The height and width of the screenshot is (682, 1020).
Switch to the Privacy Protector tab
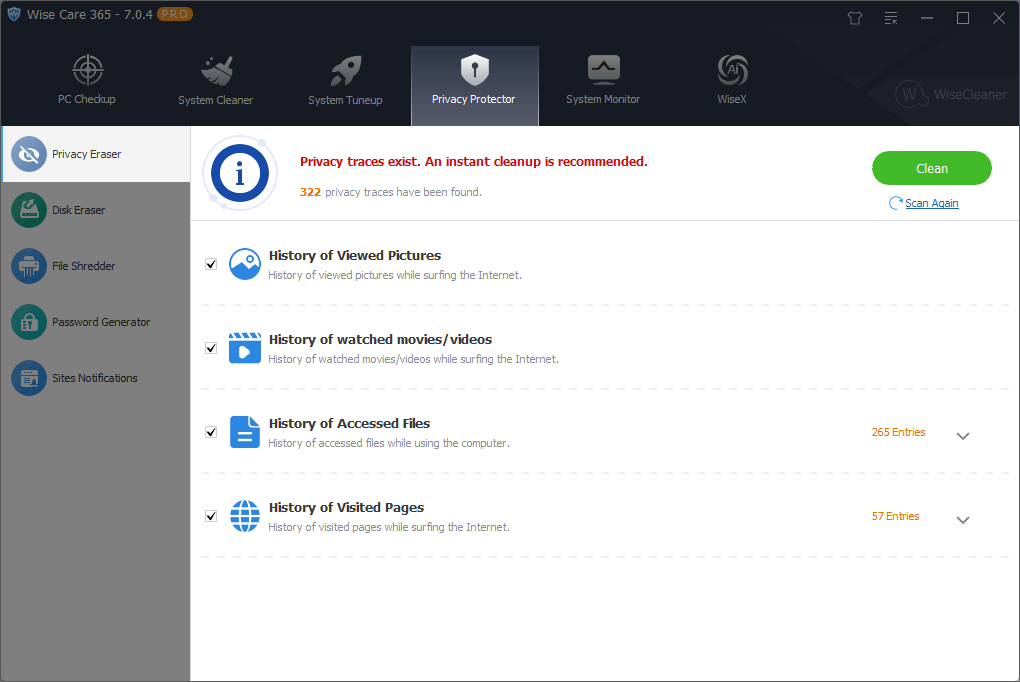[474, 80]
